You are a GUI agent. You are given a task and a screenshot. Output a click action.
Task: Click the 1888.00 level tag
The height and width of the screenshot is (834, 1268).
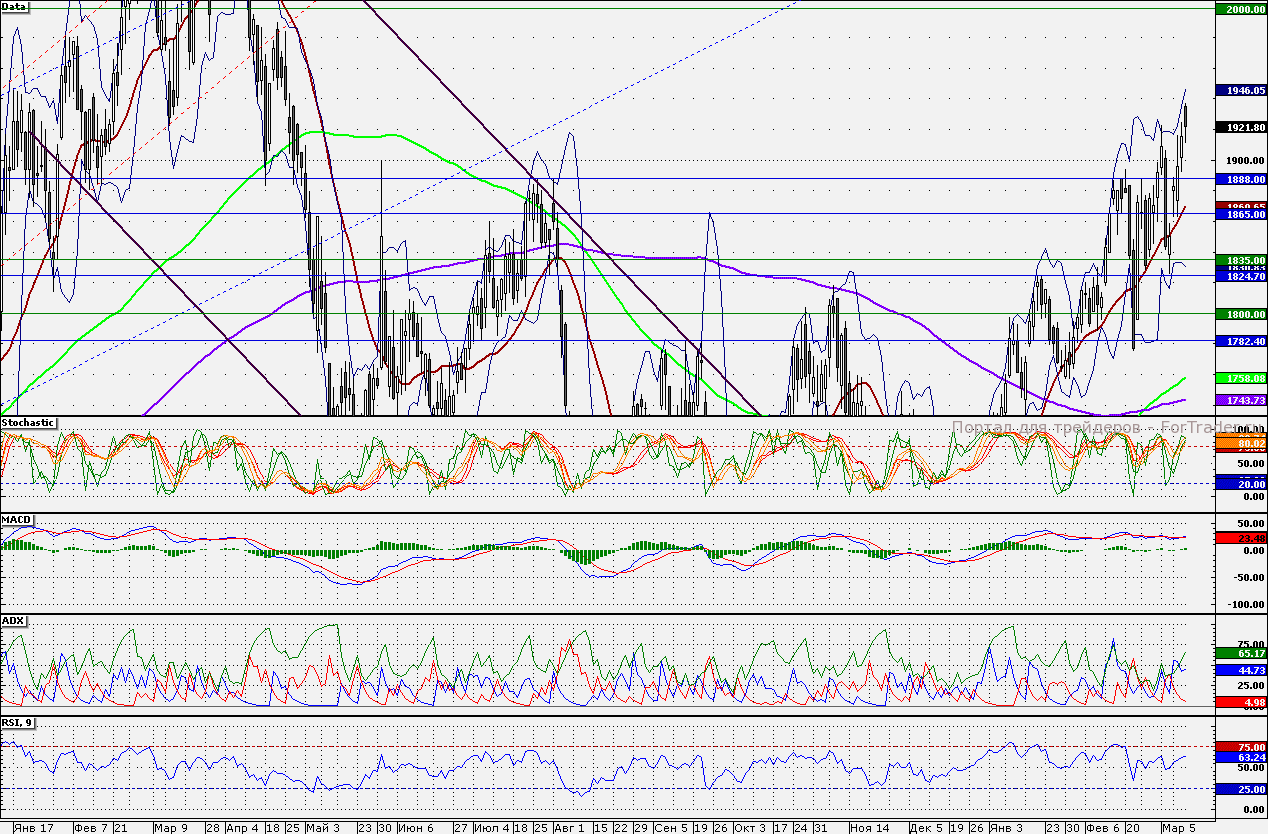1240,179
